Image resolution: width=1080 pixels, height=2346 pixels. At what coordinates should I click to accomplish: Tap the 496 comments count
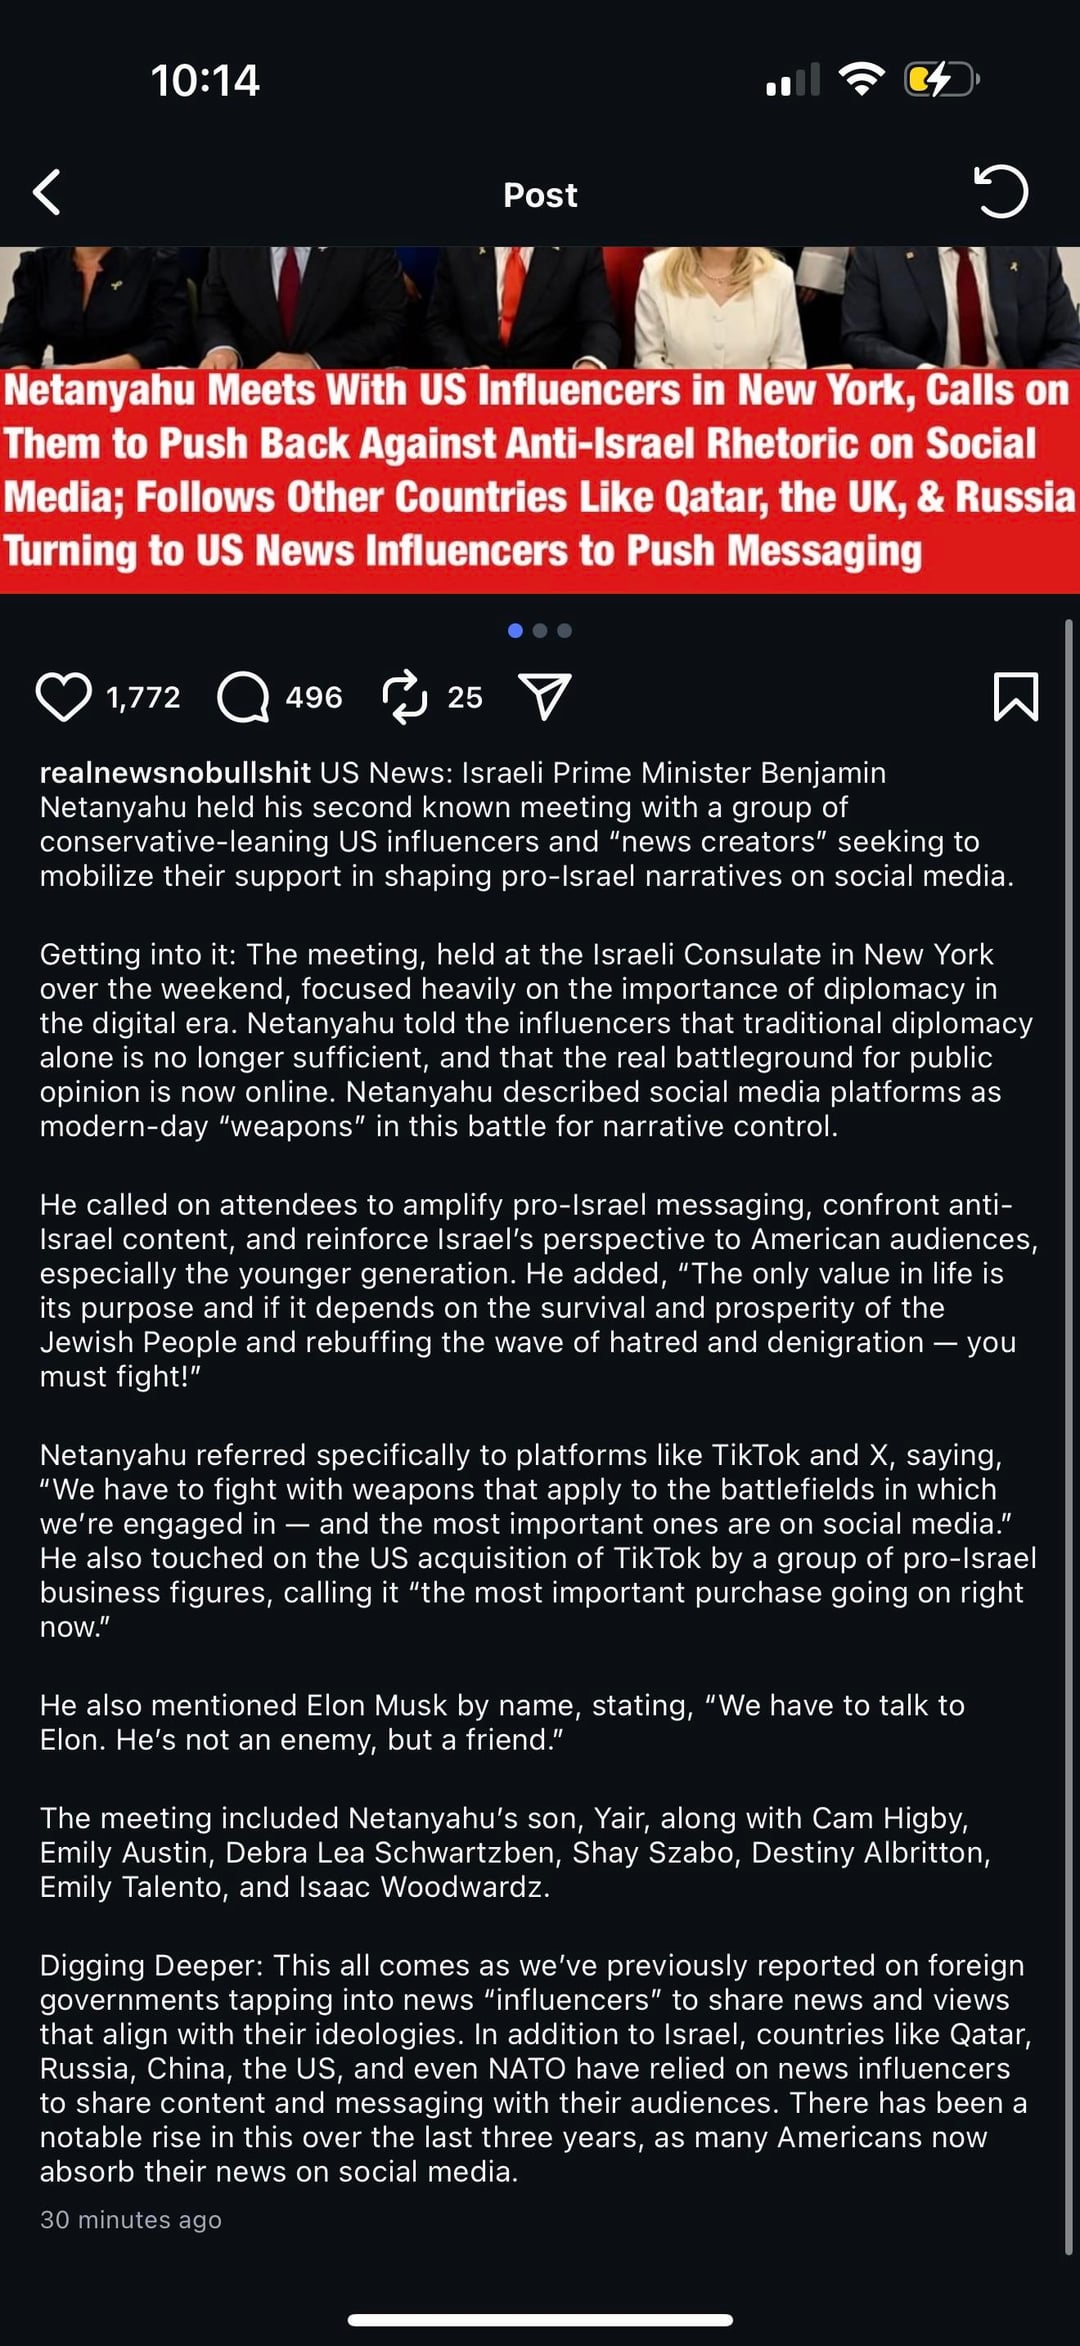pyautogui.click(x=314, y=697)
